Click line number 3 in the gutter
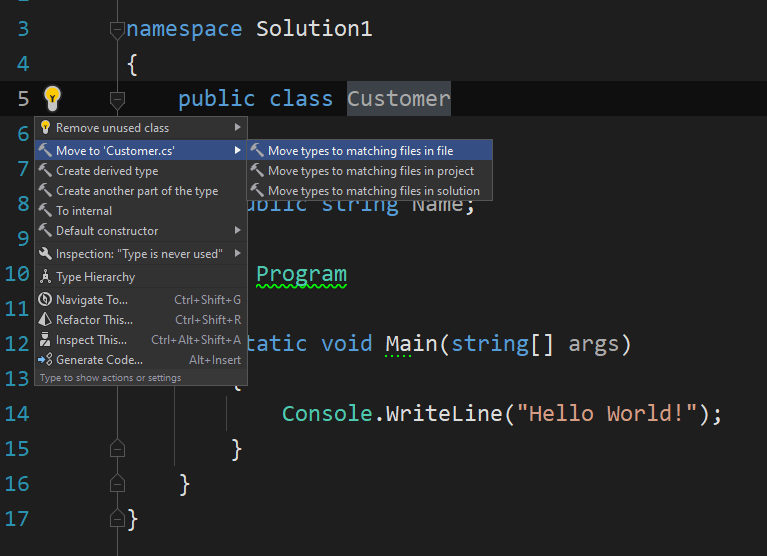The width and height of the screenshot is (767, 556). tap(23, 28)
